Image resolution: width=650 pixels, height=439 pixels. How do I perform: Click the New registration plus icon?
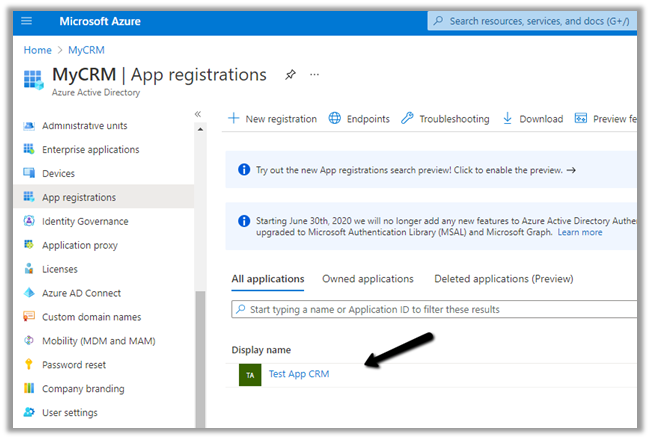234,119
